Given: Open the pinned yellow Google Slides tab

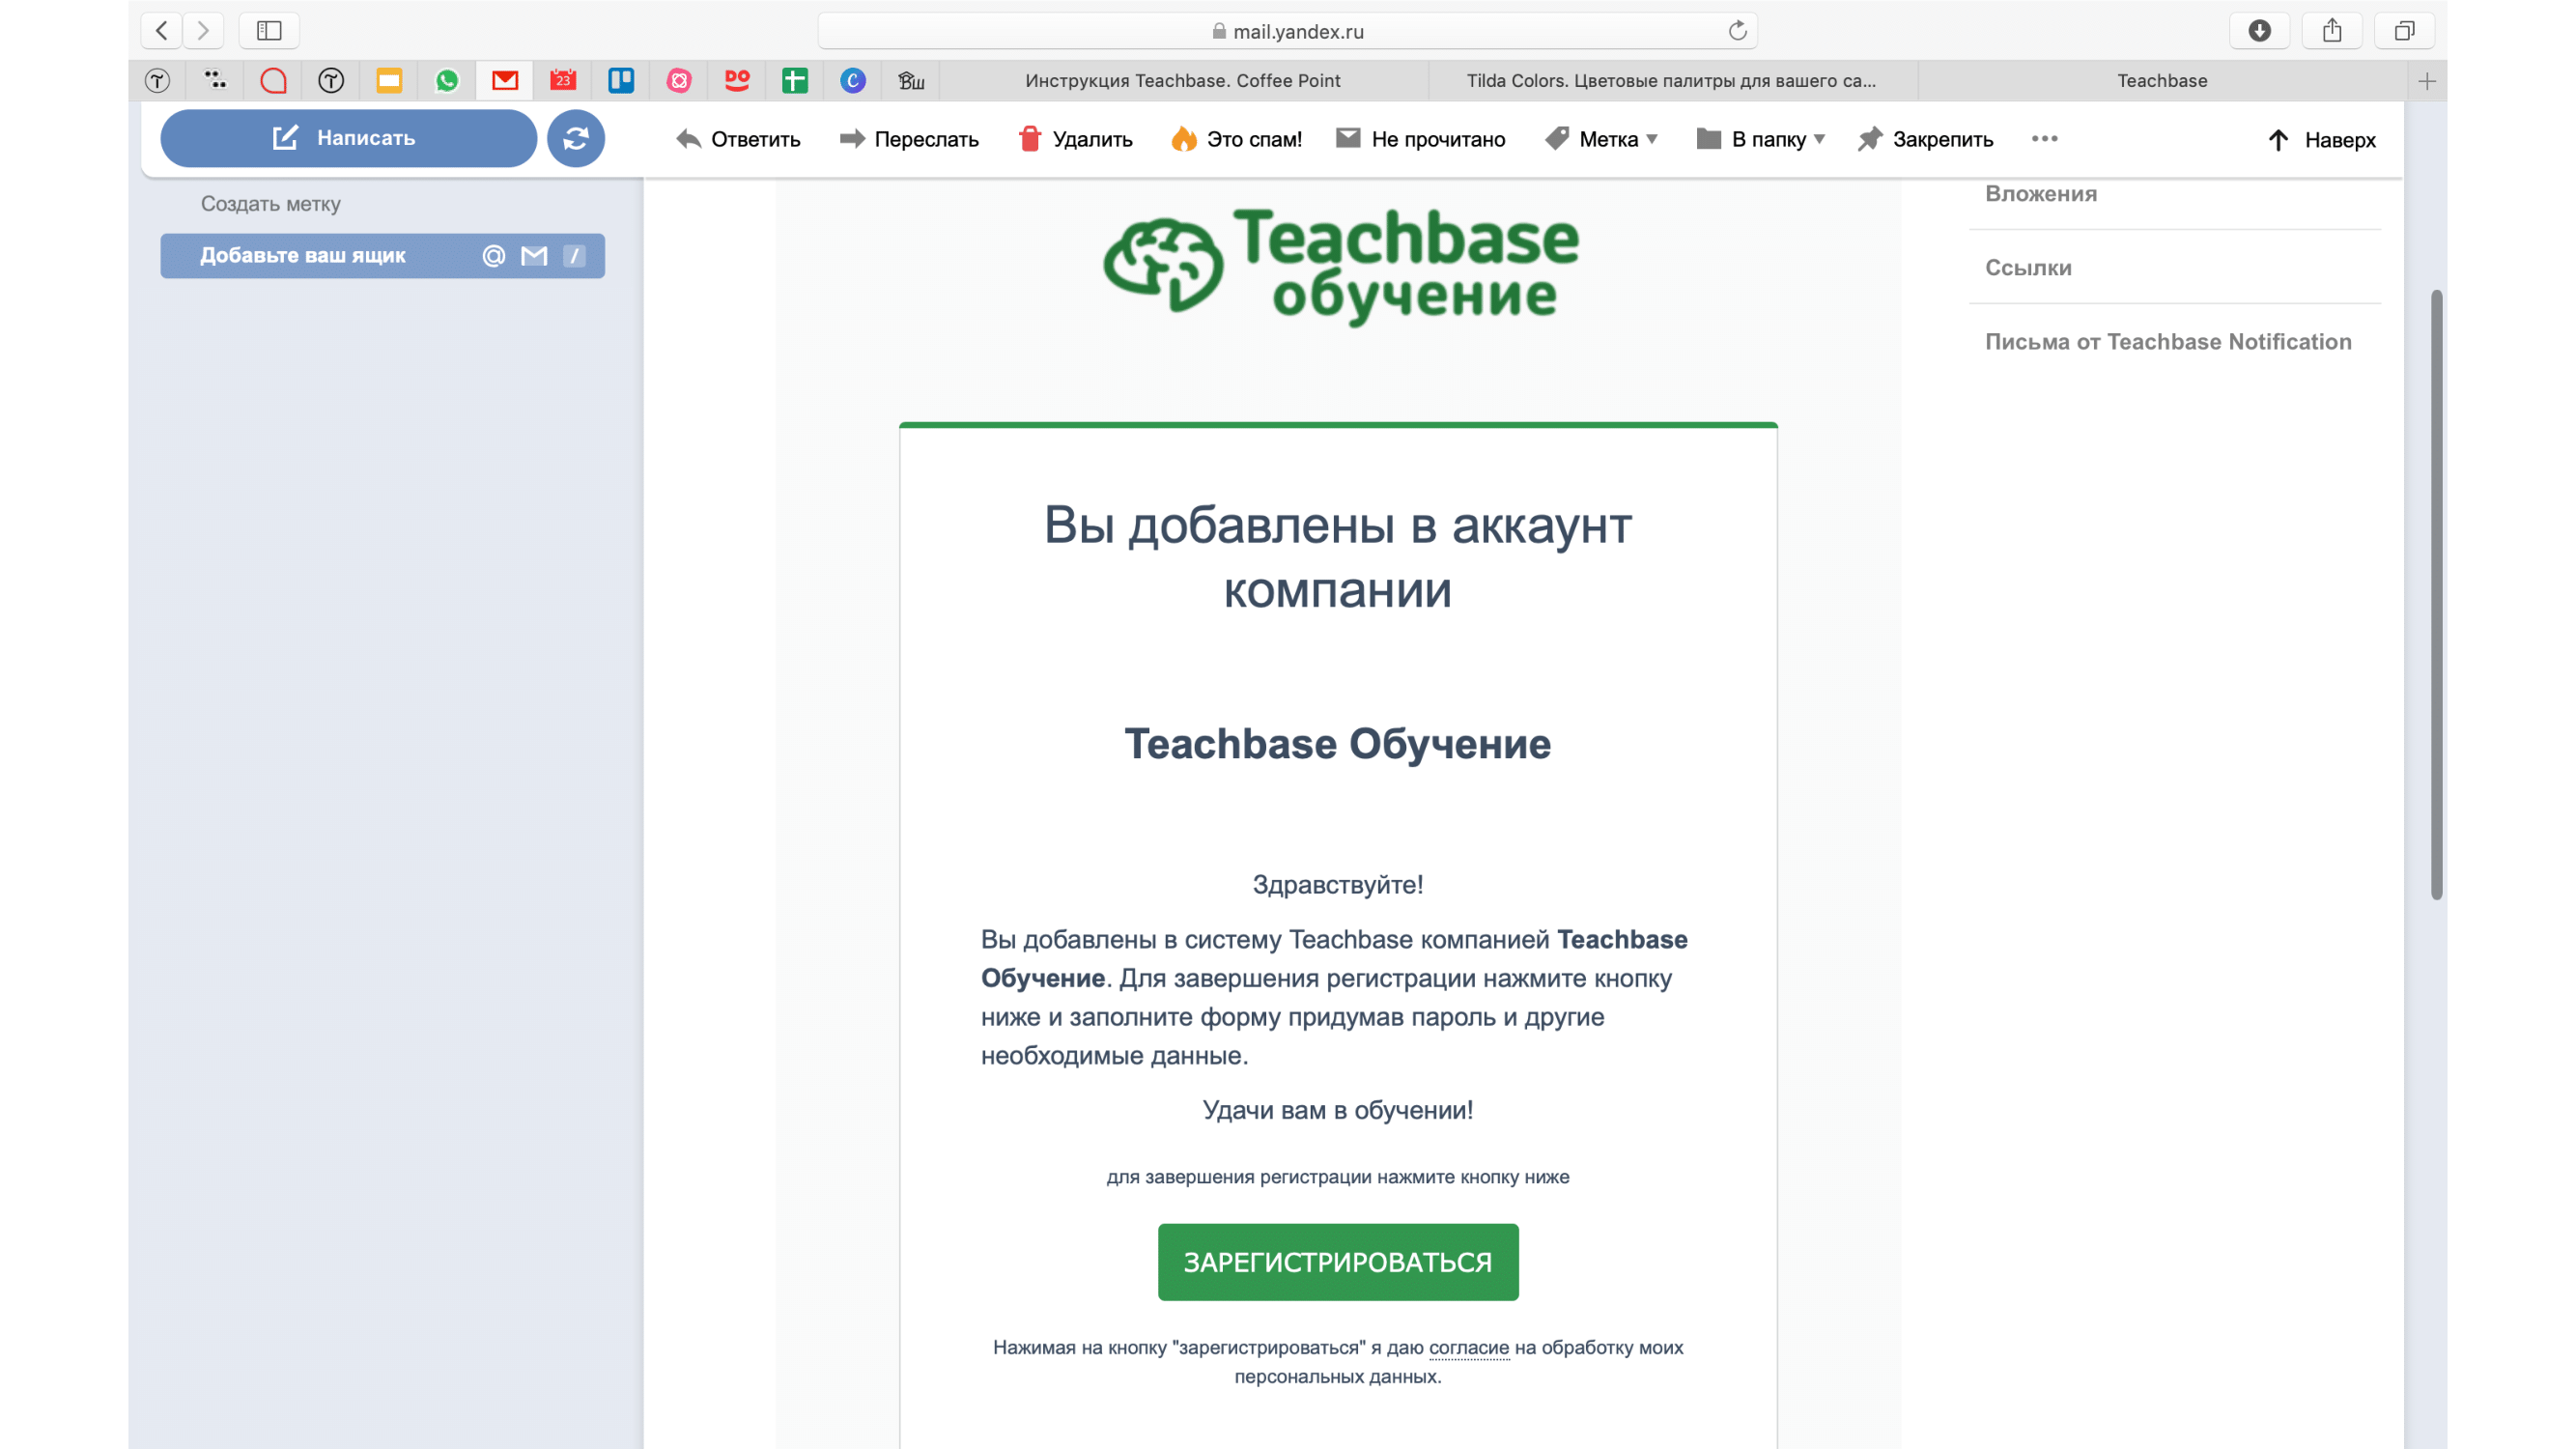Looking at the screenshot, I should click(389, 81).
